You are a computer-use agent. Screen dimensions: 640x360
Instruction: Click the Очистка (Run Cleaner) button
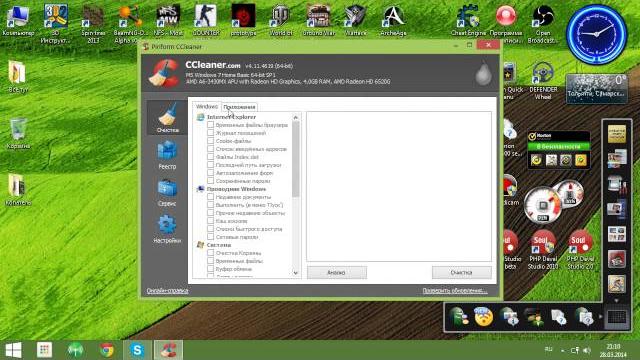(x=462, y=272)
